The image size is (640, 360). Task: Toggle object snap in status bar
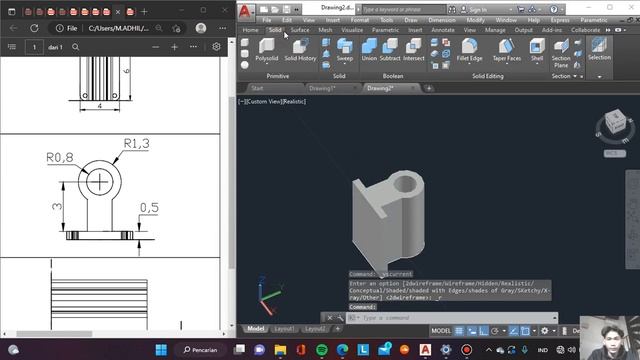click(x=525, y=331)
